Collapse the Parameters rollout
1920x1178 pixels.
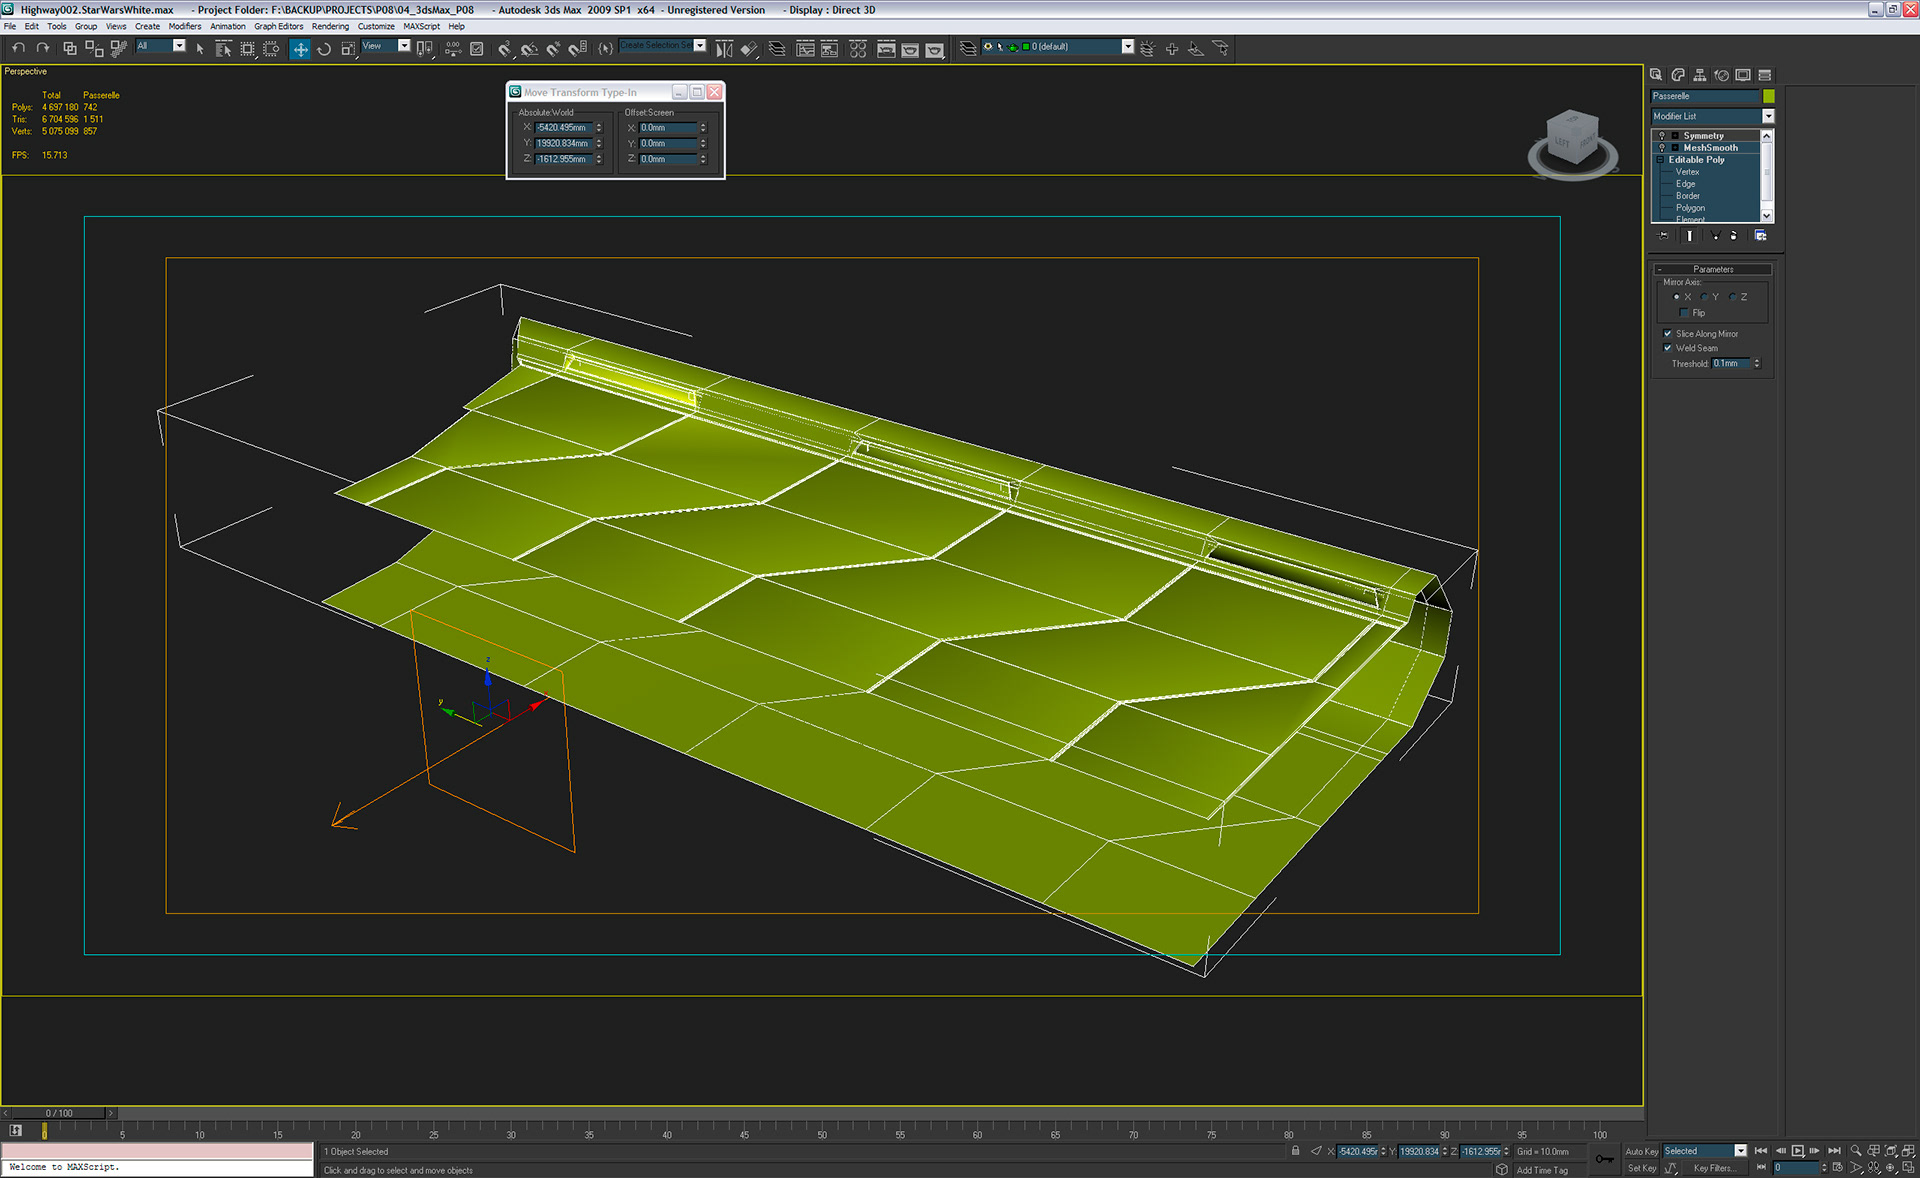1712,269
